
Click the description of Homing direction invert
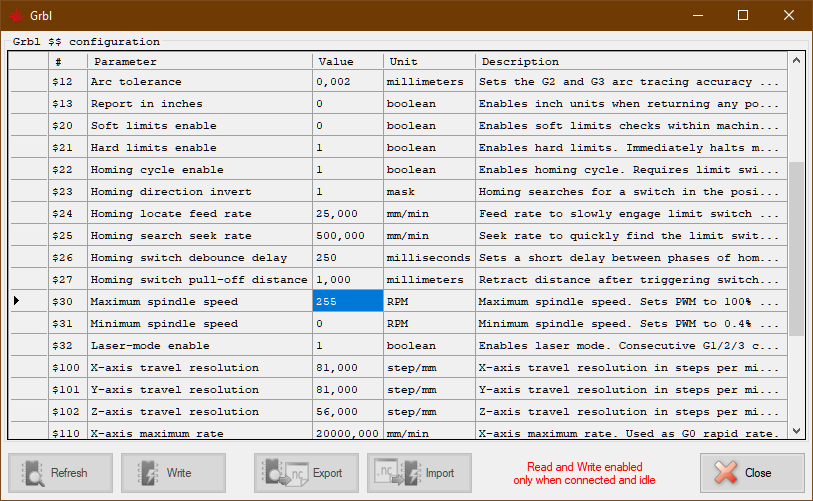(x=631, y=191)
